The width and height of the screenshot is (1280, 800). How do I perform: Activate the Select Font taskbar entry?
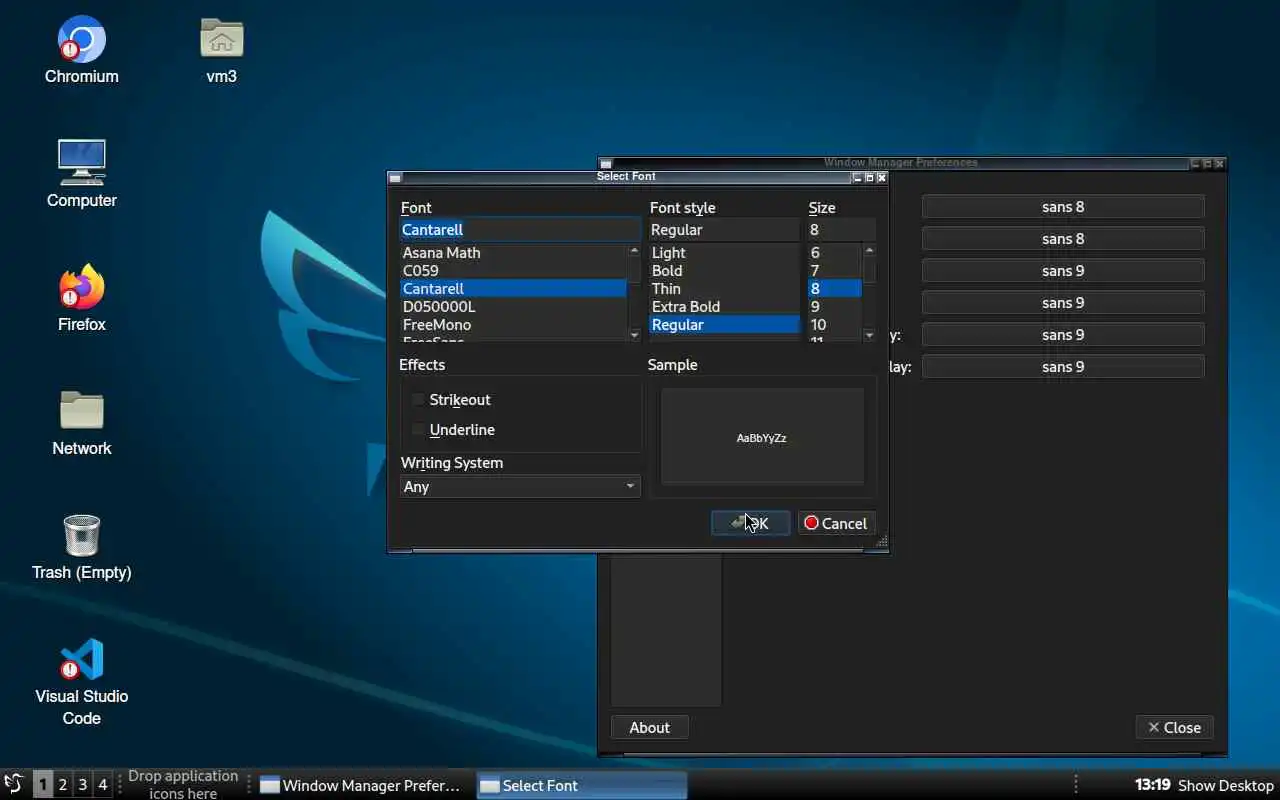(582, 785)
